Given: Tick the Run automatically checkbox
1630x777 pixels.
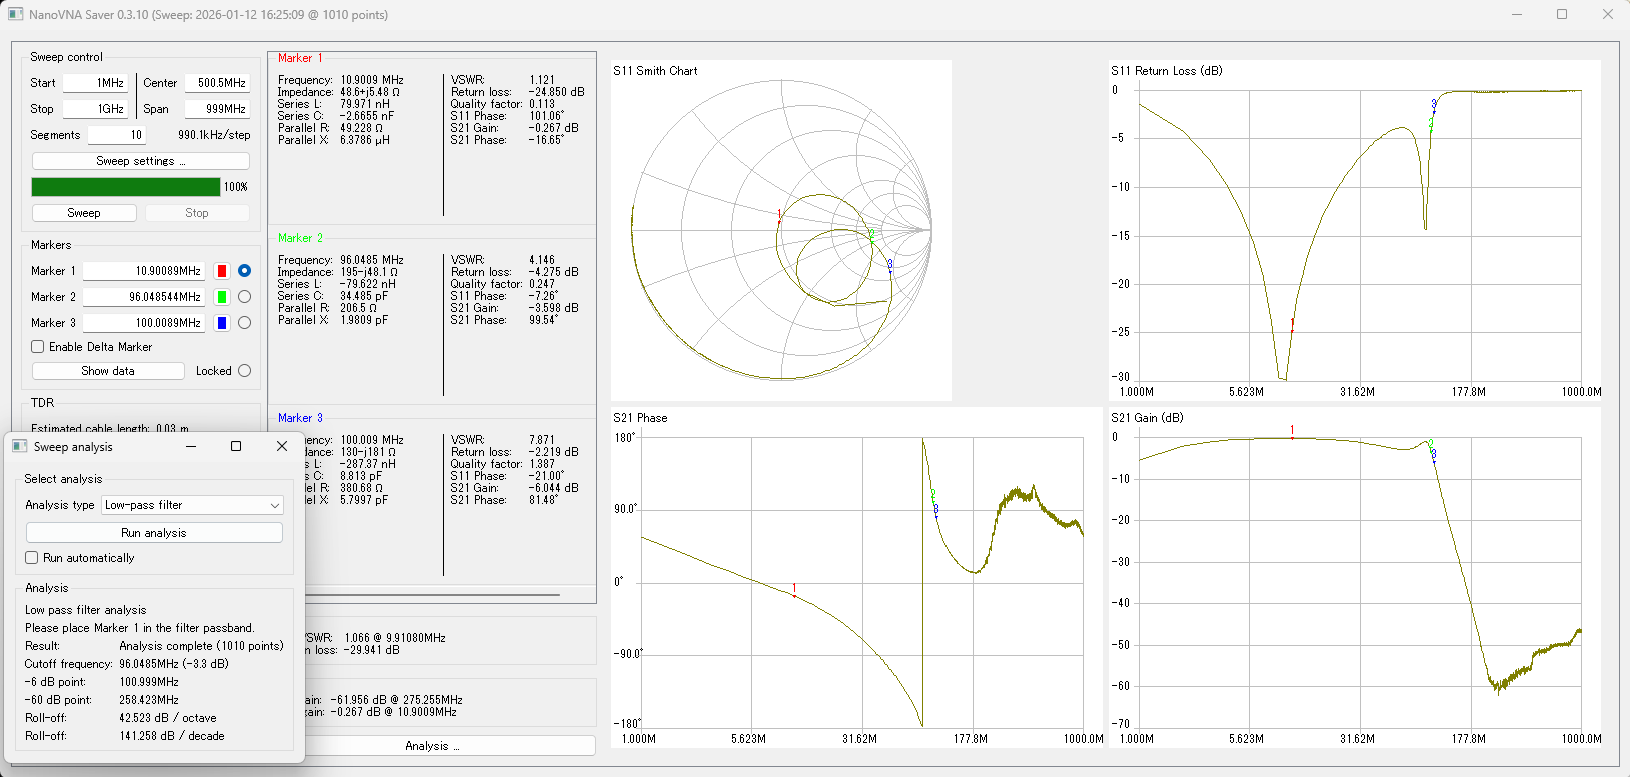Looking at the screenshot, I should [32, 558].
